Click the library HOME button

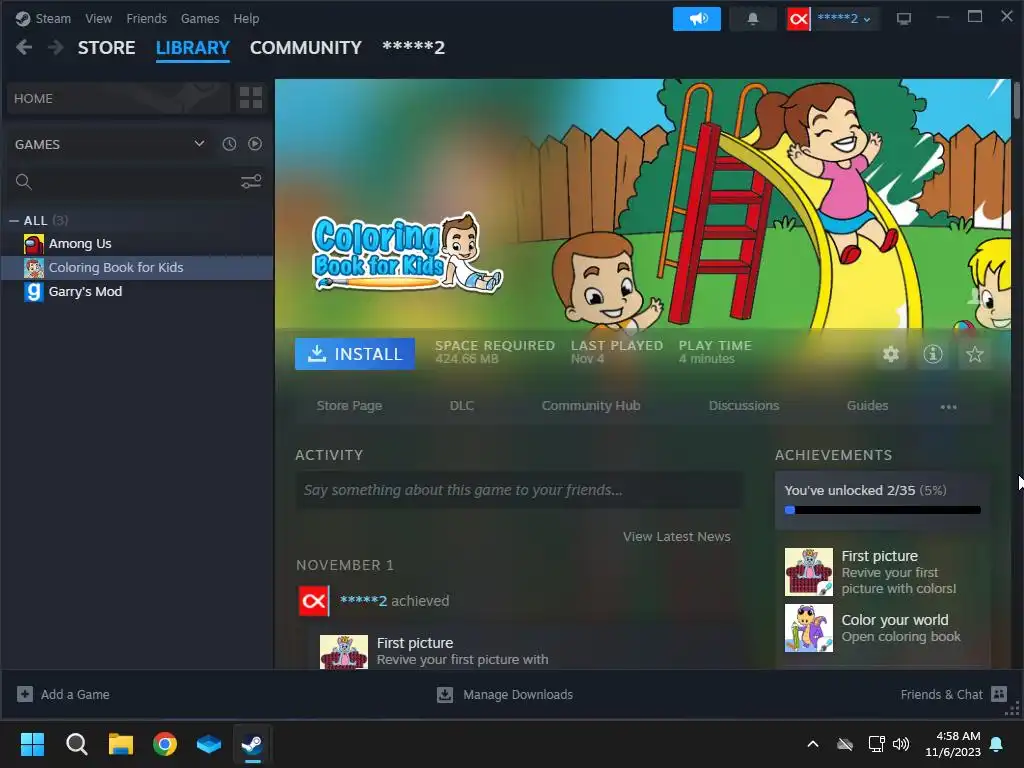pyautogui.click(x=118, y=98)
